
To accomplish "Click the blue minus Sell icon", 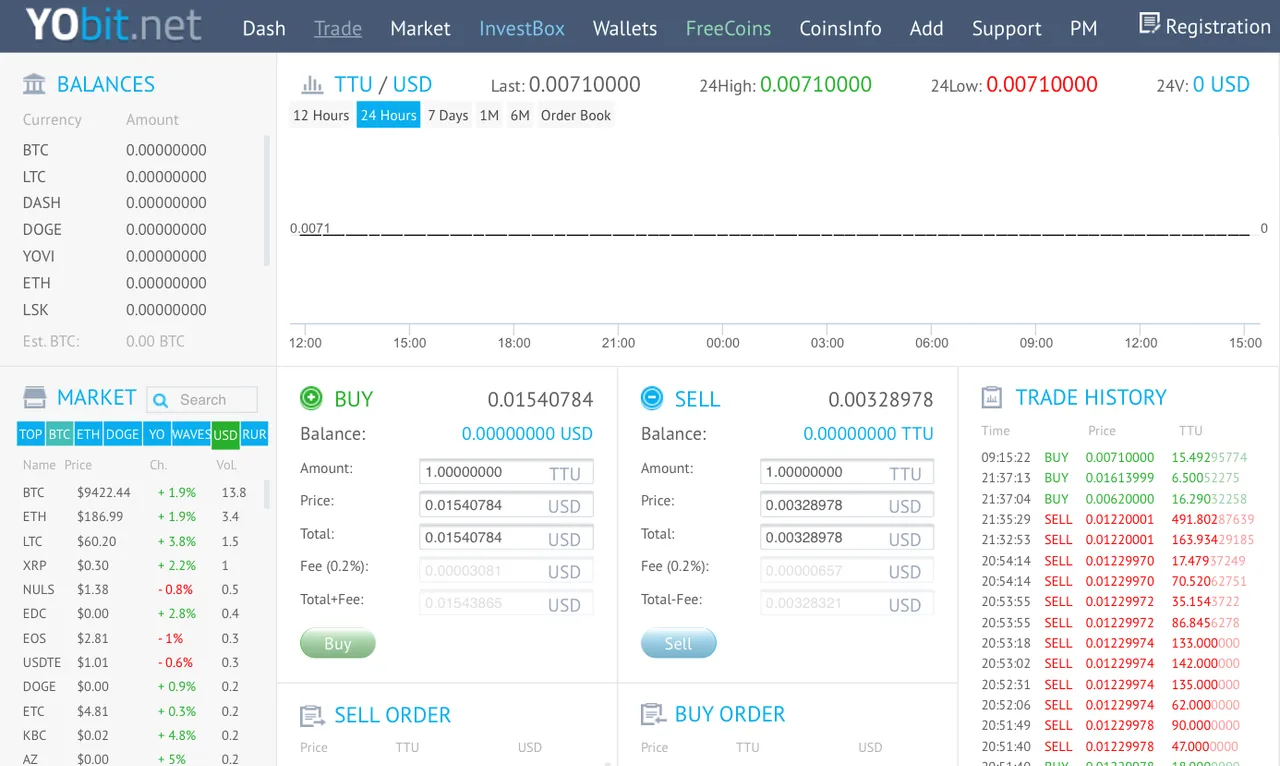I will (x=652, y=398).
